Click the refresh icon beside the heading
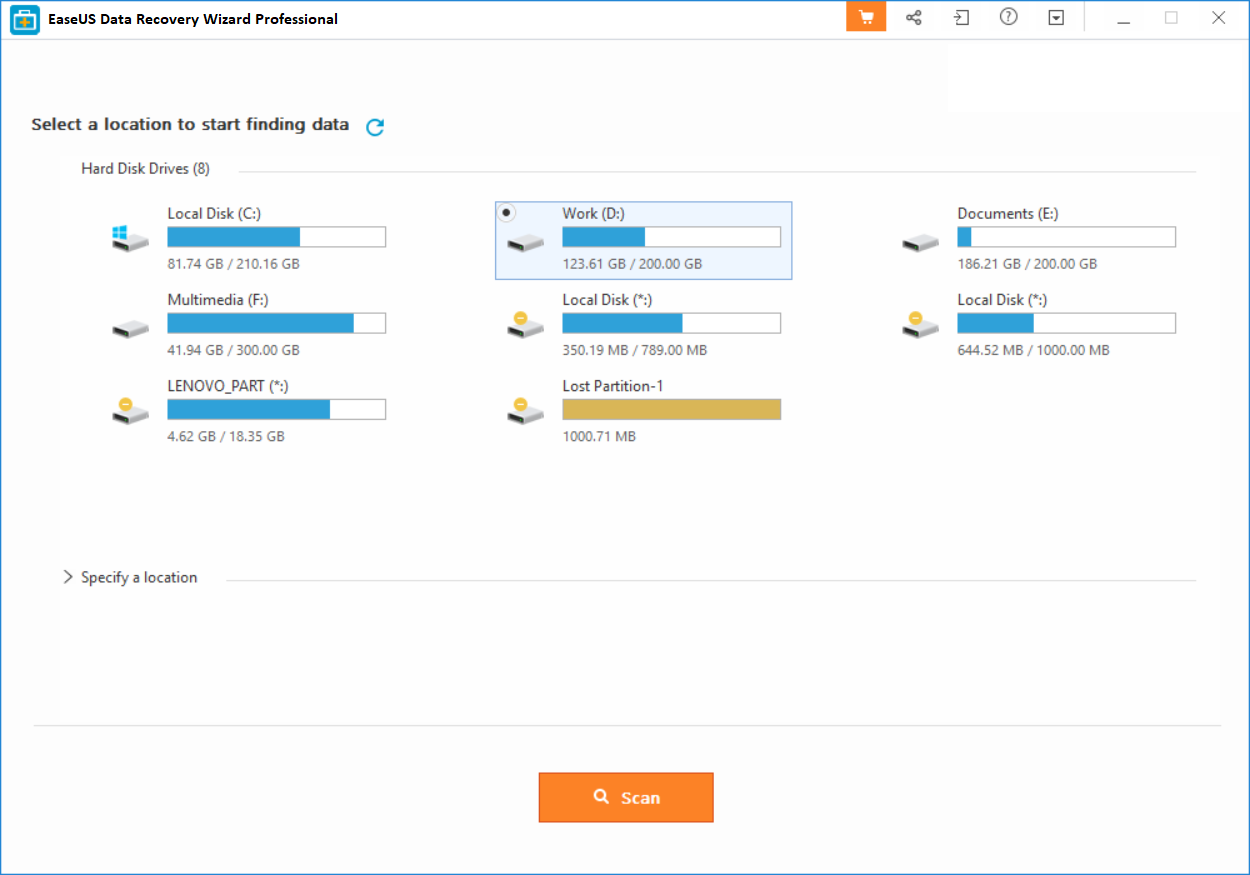The width and height of the screenshot is (1250, 875). point(375,127)
